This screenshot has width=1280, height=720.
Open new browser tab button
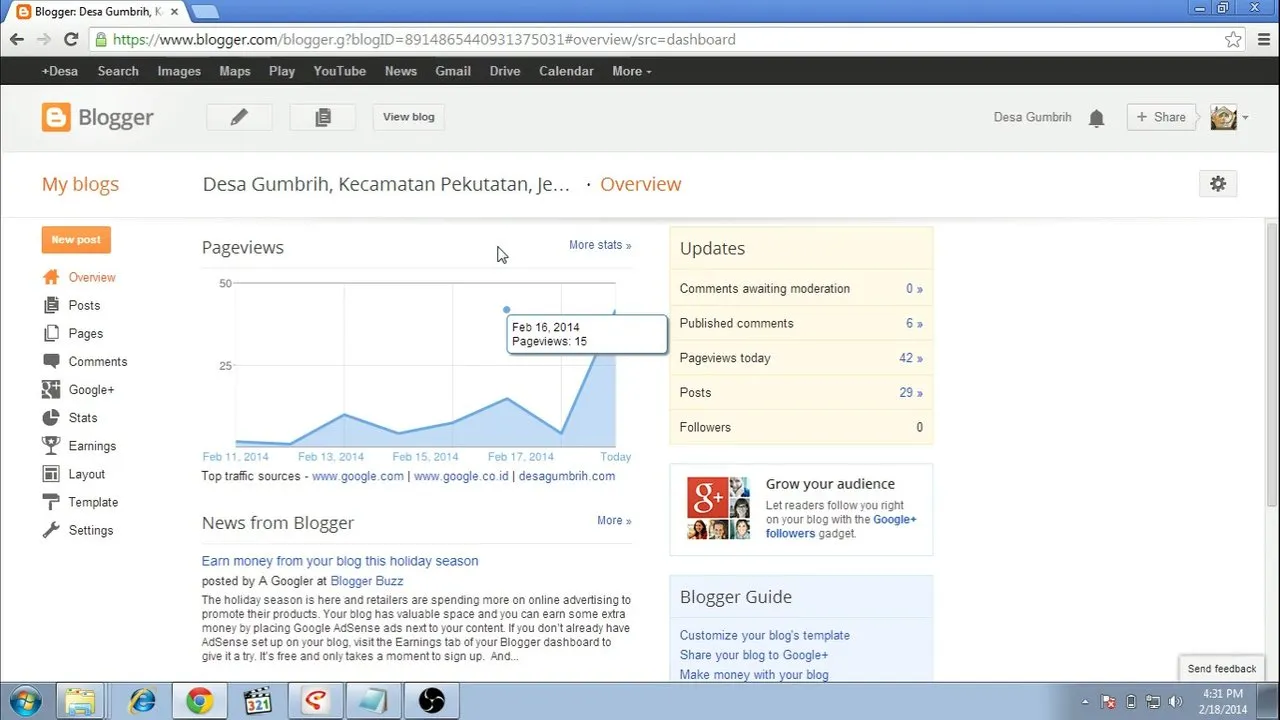click(x=205, y=12)
